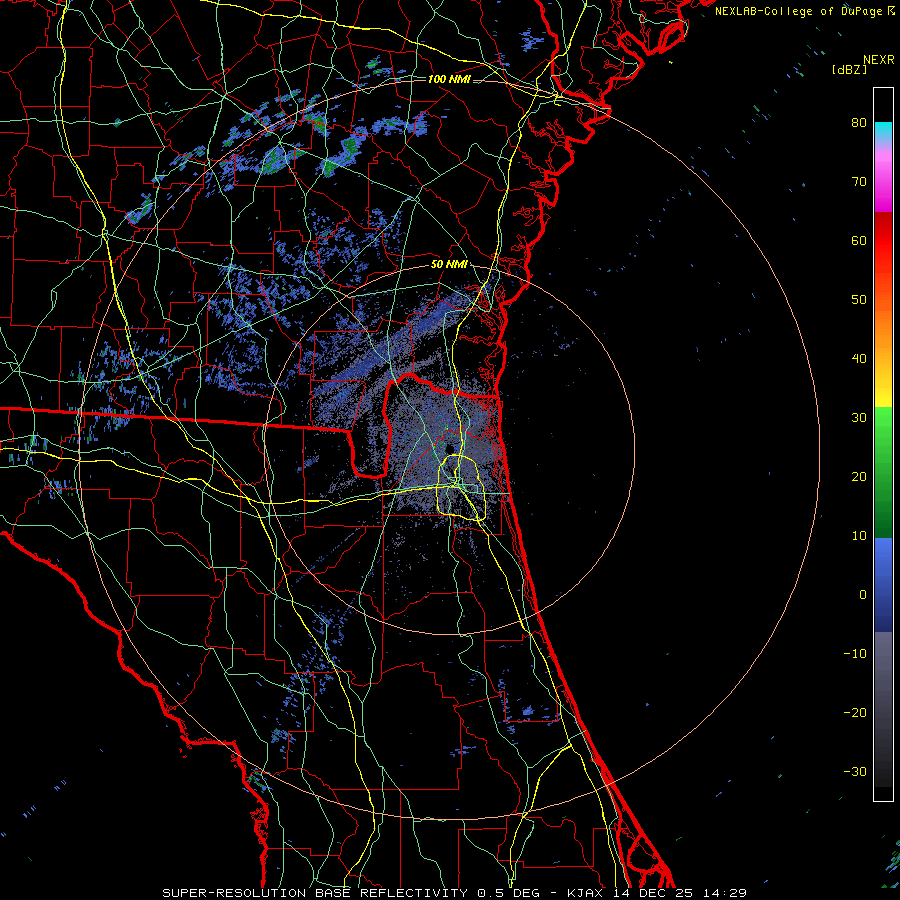Click the KJAX radar site identifier
900x900 pixels.
point(586,893)
